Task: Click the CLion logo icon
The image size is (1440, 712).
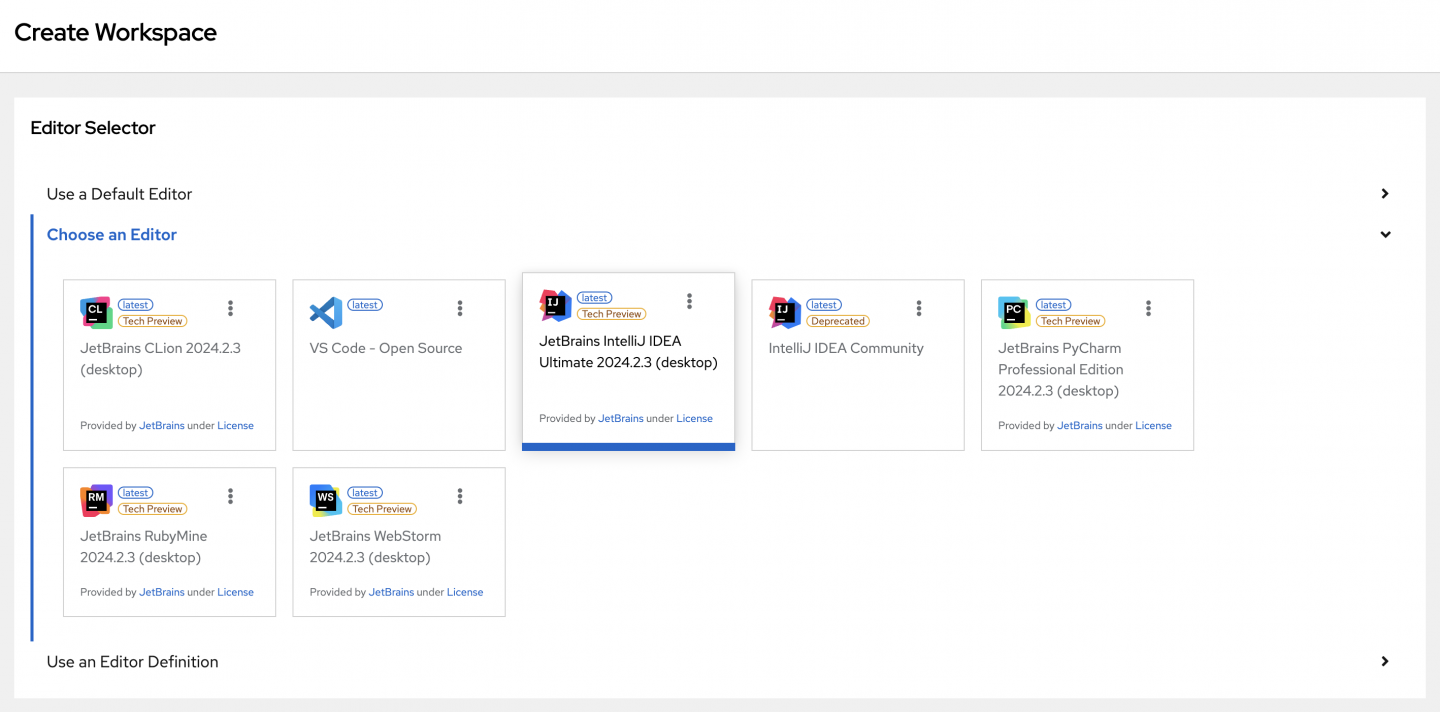Action: [96, 313]
